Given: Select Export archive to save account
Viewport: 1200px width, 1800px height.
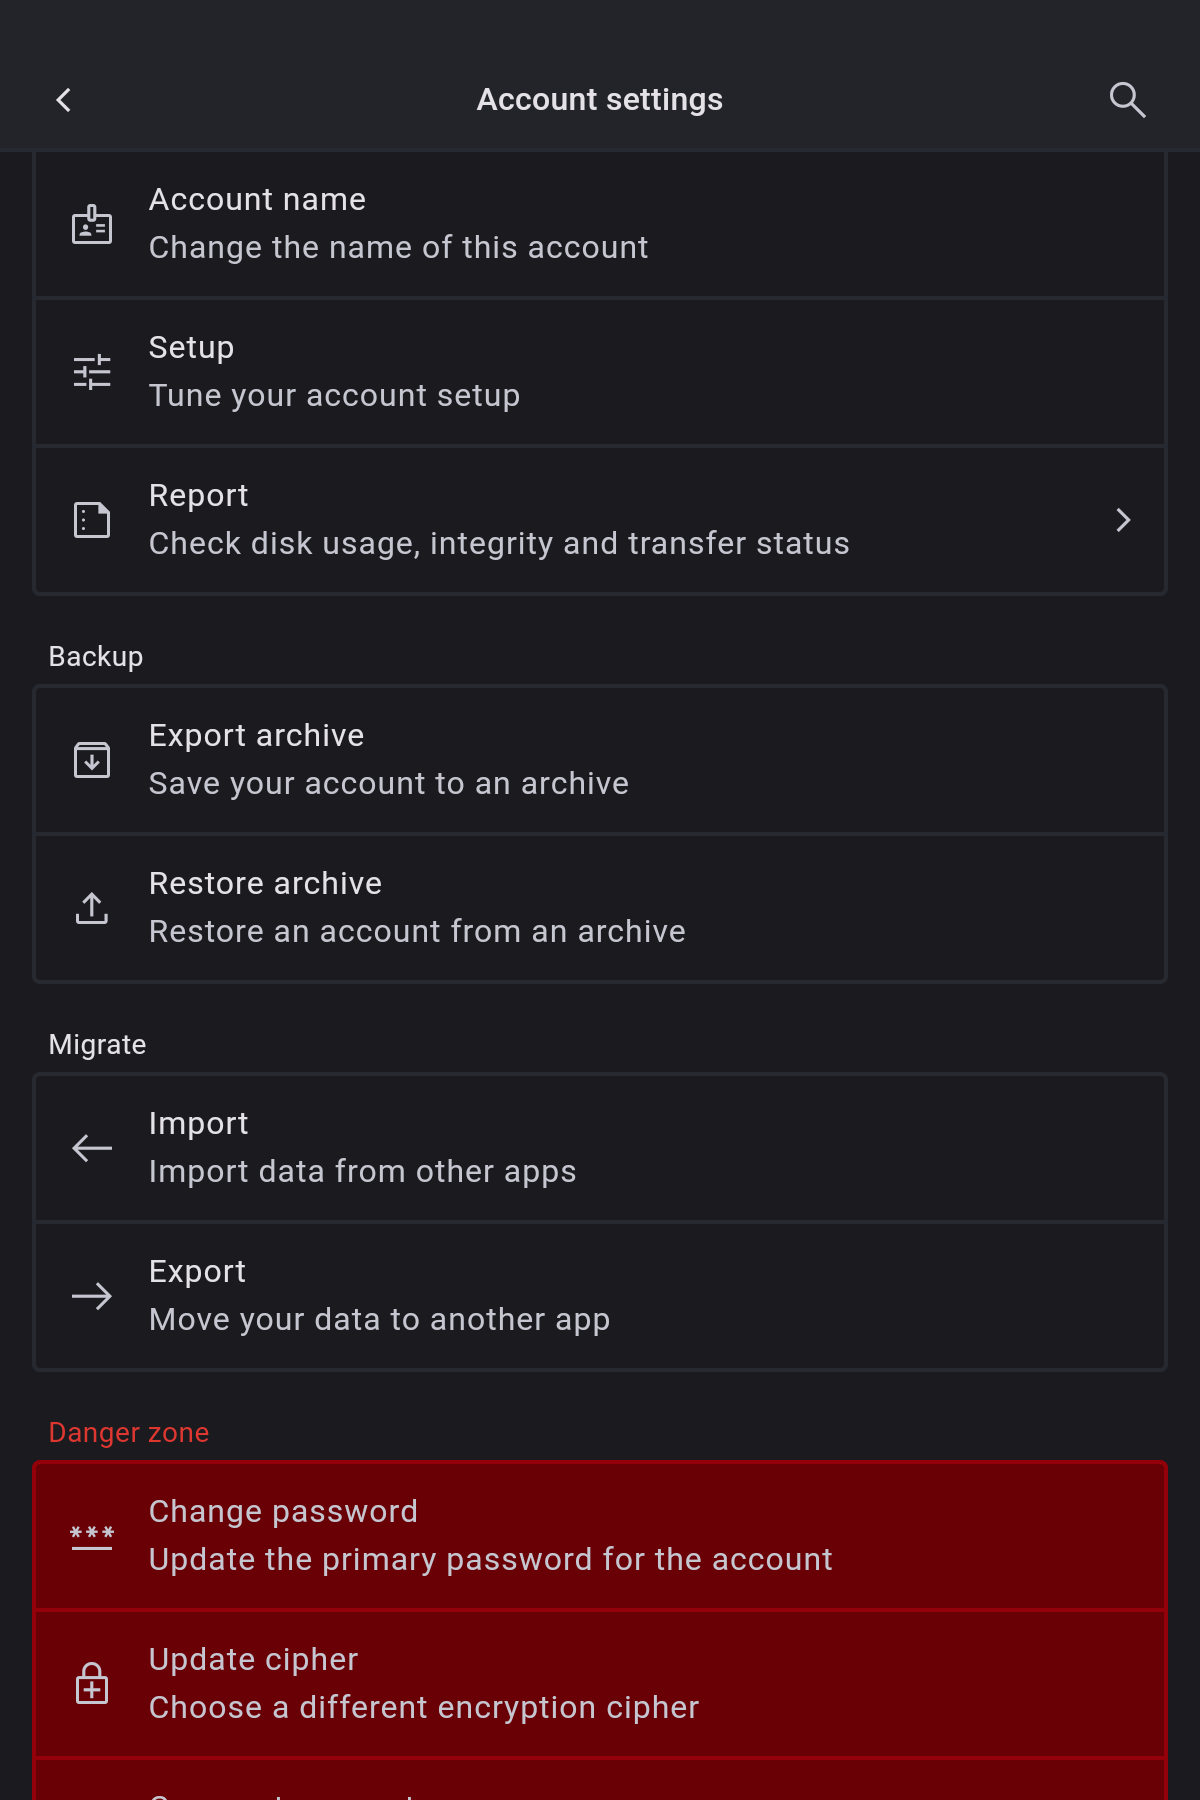Looking at the screenshot, I should pyautogui.click(x=600, y=760).
